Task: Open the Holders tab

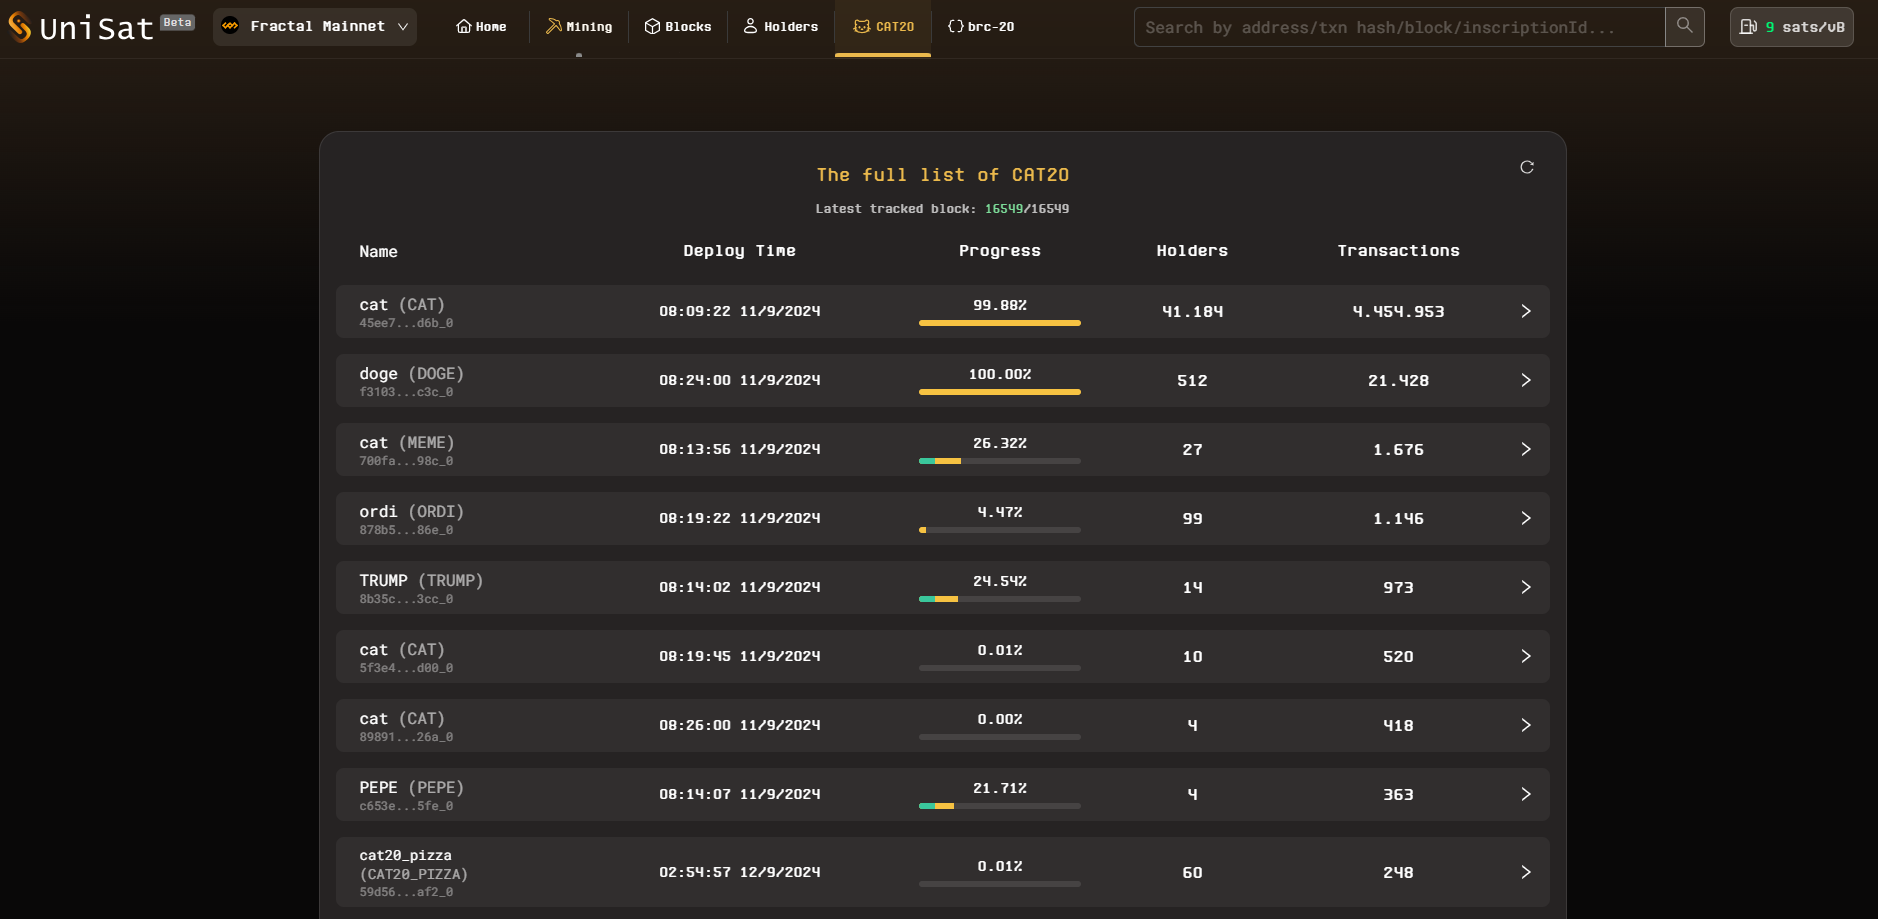Action: [x=781, y=27]
